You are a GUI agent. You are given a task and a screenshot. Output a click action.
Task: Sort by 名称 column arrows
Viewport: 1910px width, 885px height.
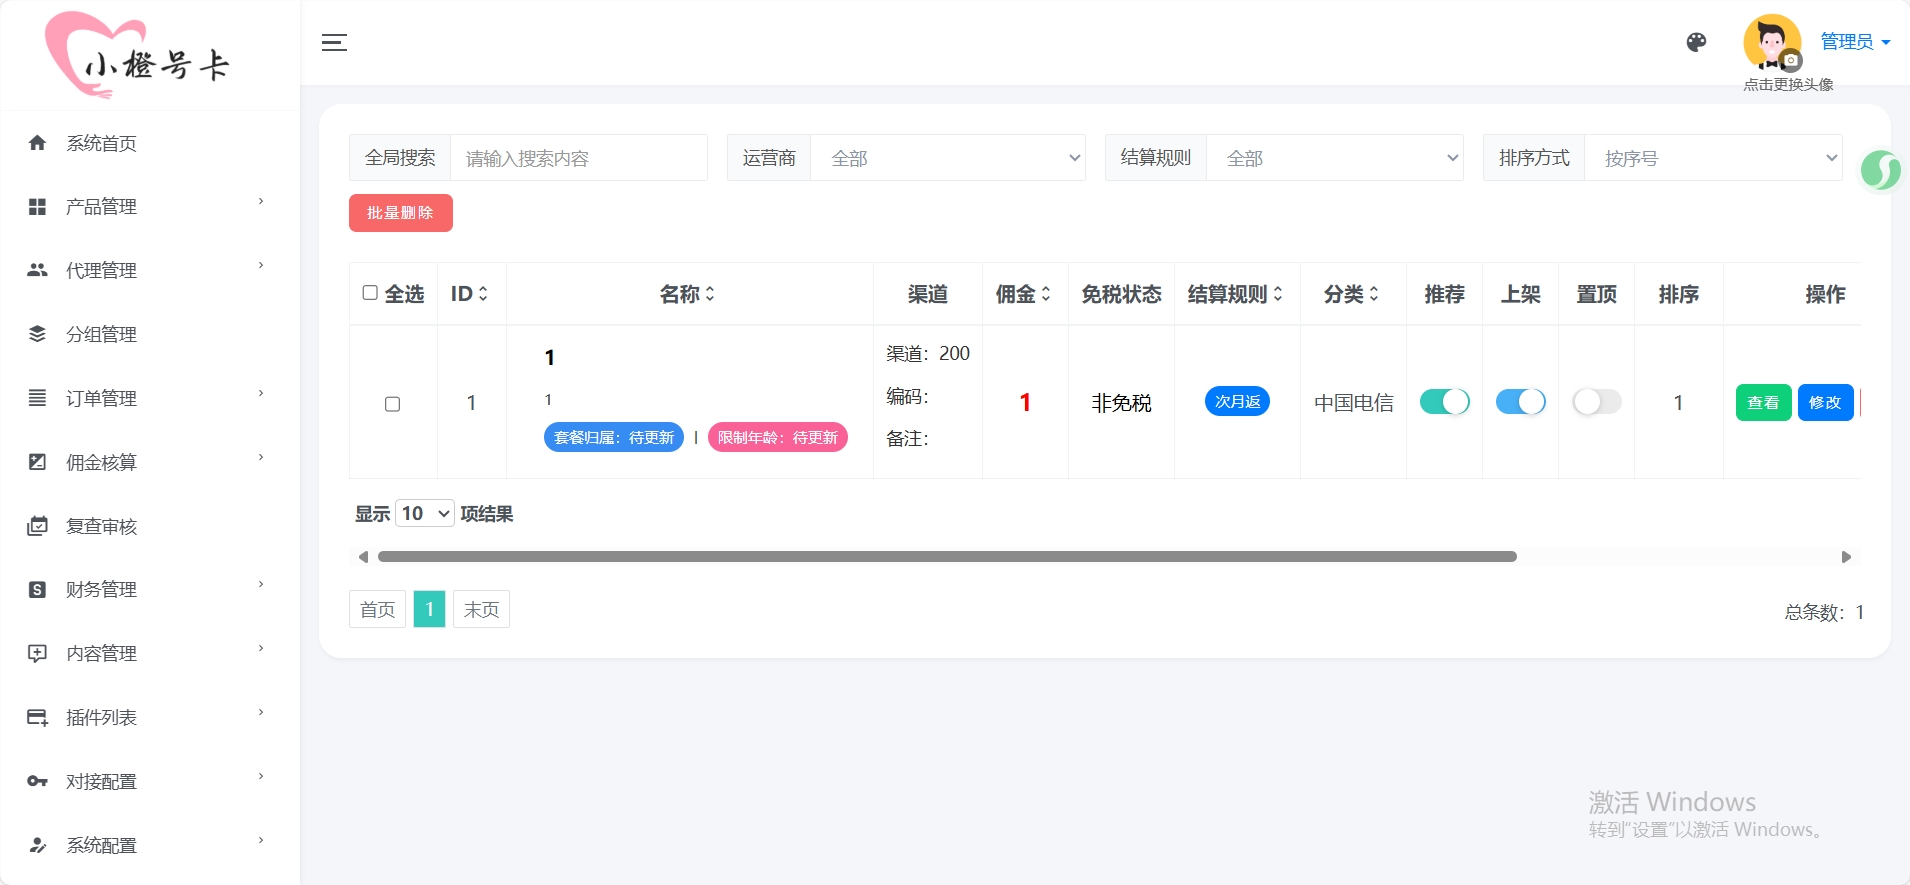tap(710, 294)
